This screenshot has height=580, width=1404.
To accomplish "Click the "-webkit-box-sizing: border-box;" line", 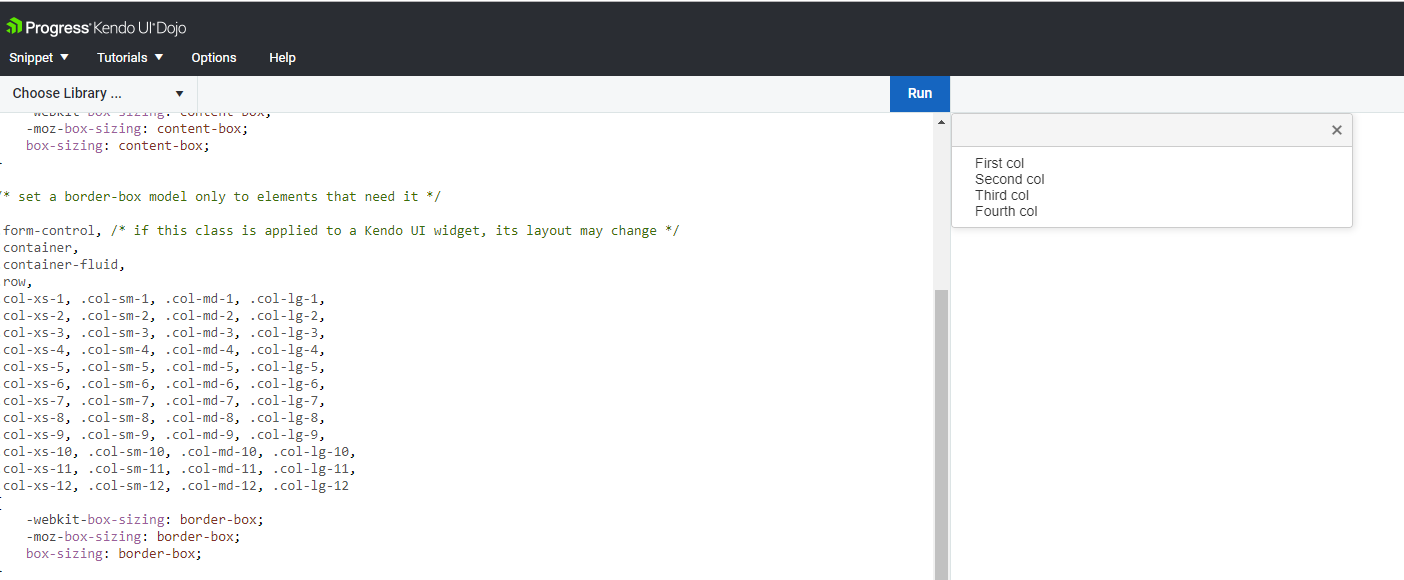I will coord(145,520).
